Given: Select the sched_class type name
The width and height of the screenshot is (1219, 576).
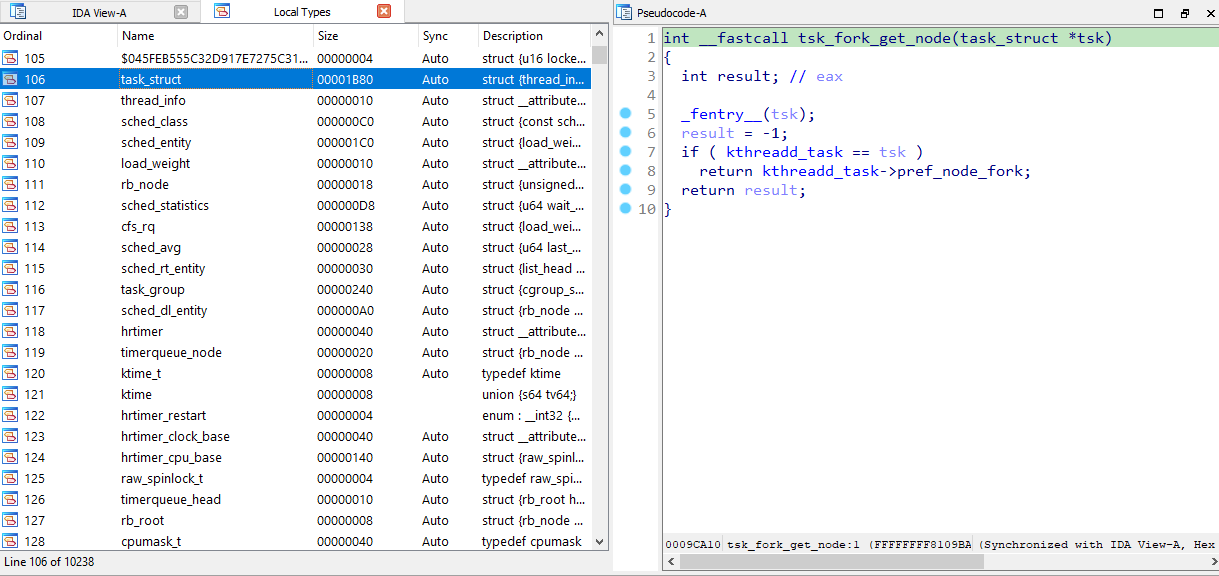Looking at the screenshot, I should [x=154, y=121].
